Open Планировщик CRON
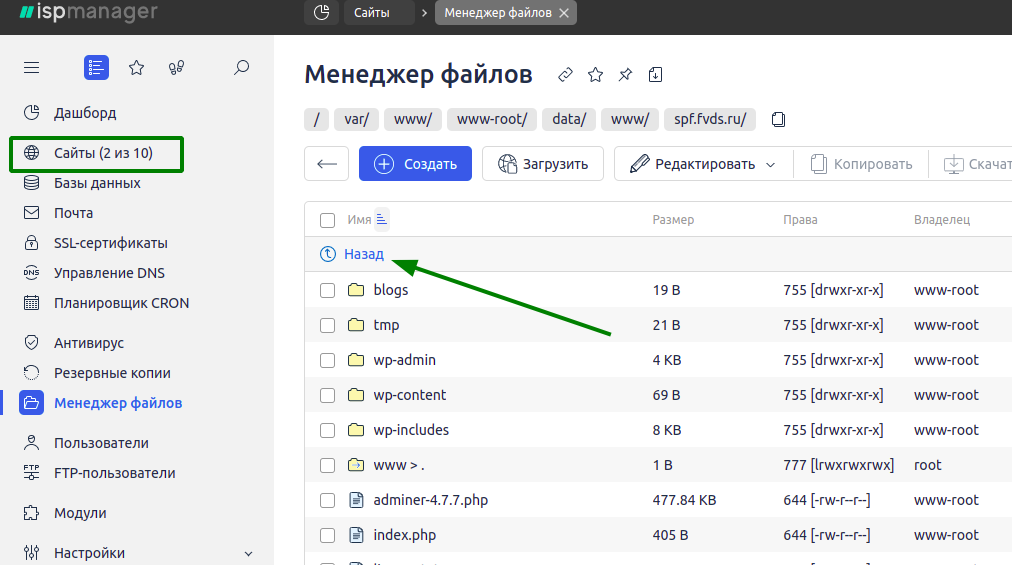The width and height of the screenshot is (1012, 565). pyautogui.click(x=122, y=303)
